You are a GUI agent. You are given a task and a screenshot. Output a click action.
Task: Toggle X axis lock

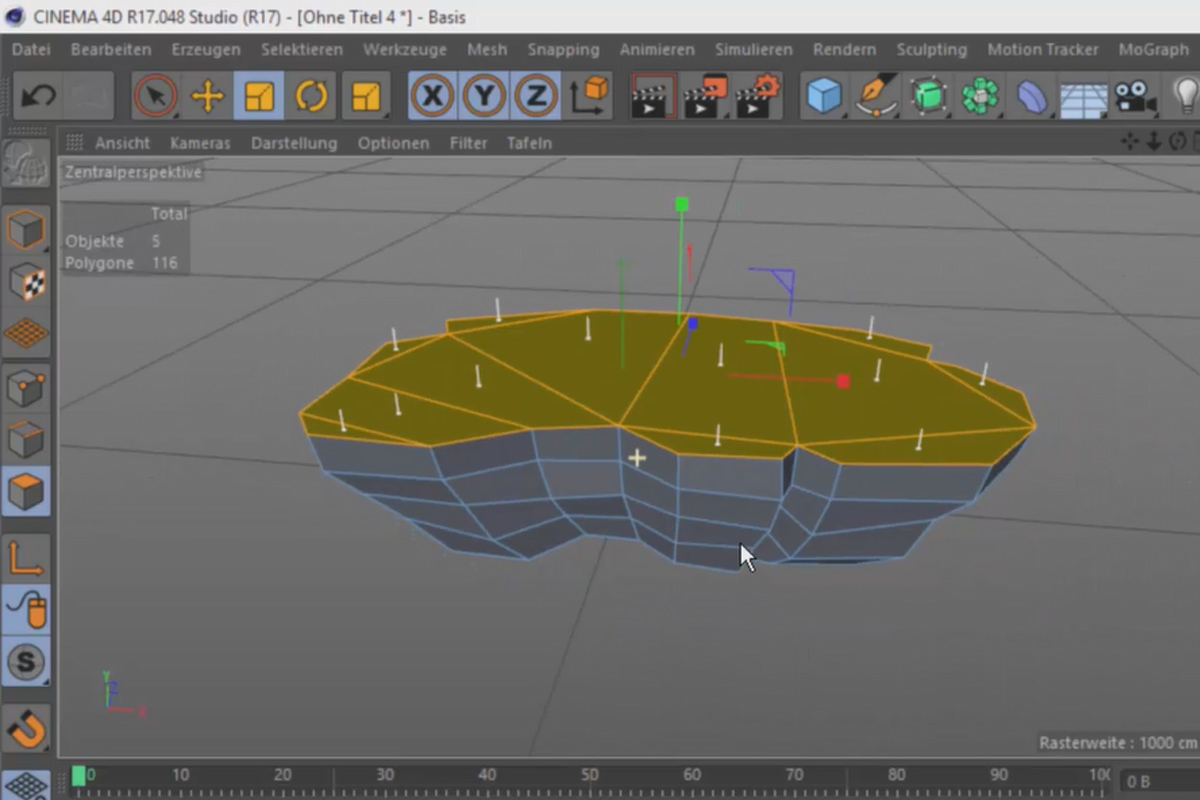click(x=432, y=96)
